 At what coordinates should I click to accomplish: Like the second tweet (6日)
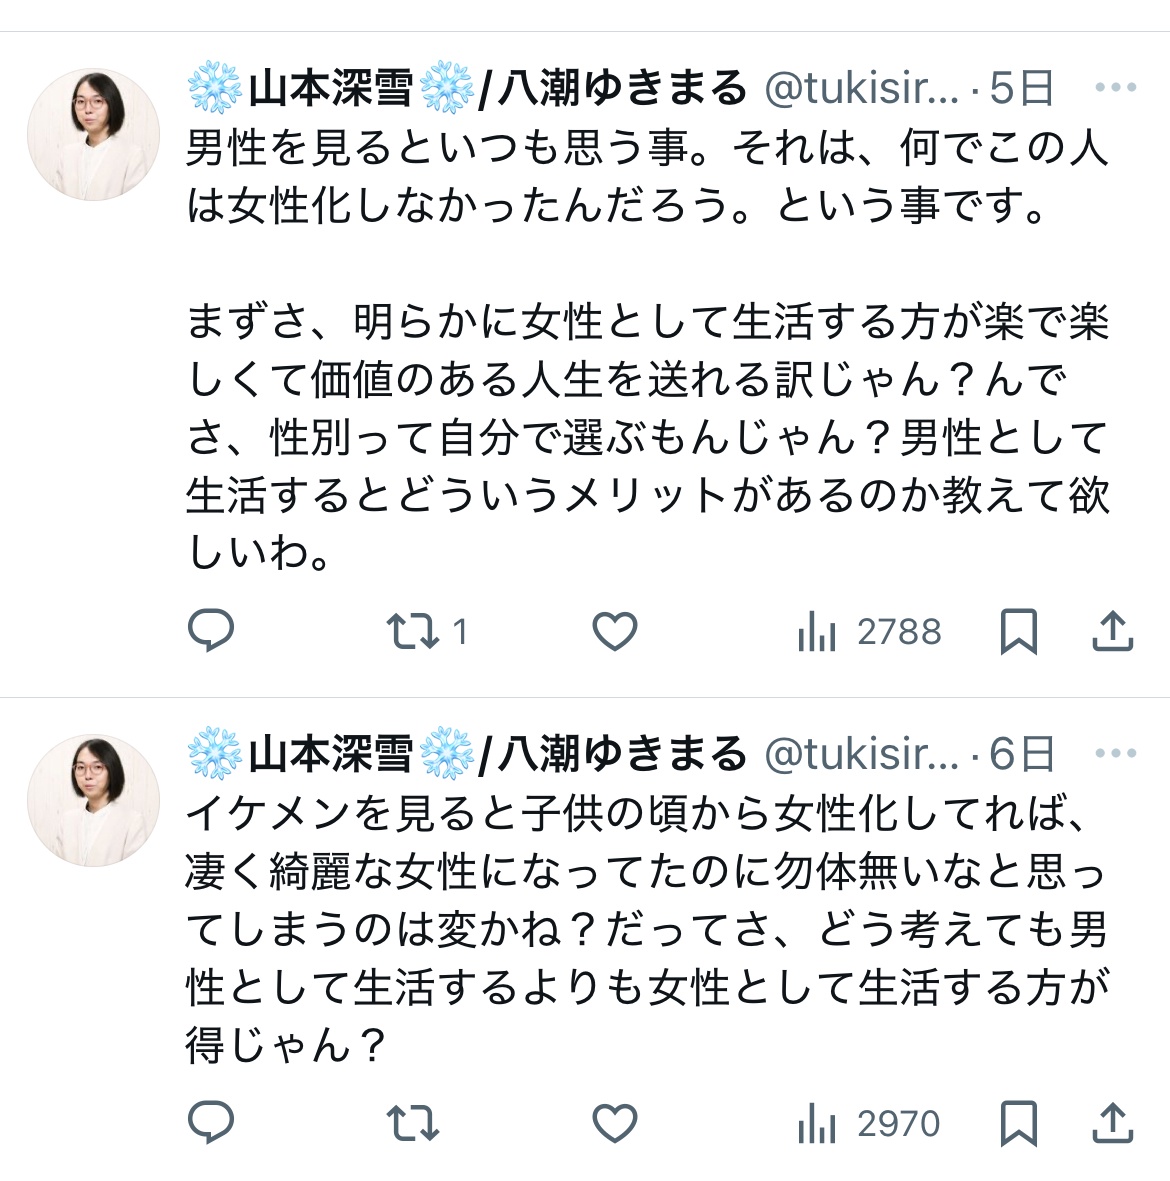click(614, 1123)
